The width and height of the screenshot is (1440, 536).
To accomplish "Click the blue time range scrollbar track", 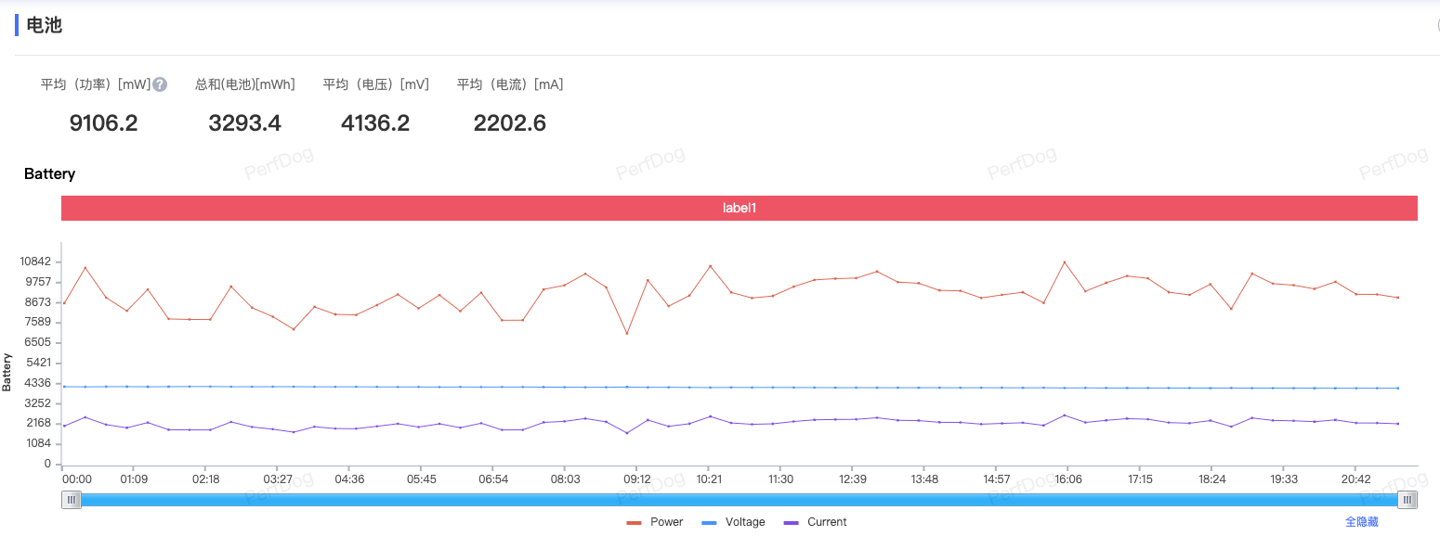I will click(739, 500).
